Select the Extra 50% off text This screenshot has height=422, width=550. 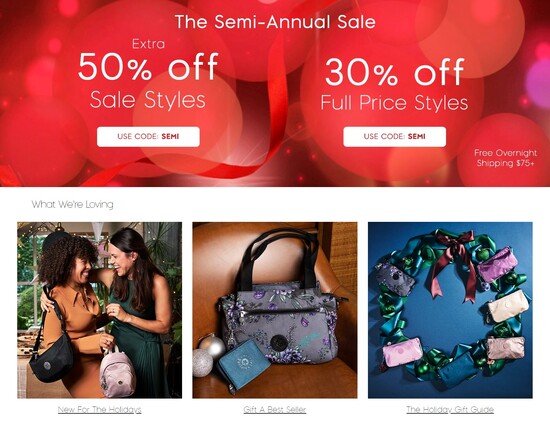pyautogui.click(x=148, y=60)
